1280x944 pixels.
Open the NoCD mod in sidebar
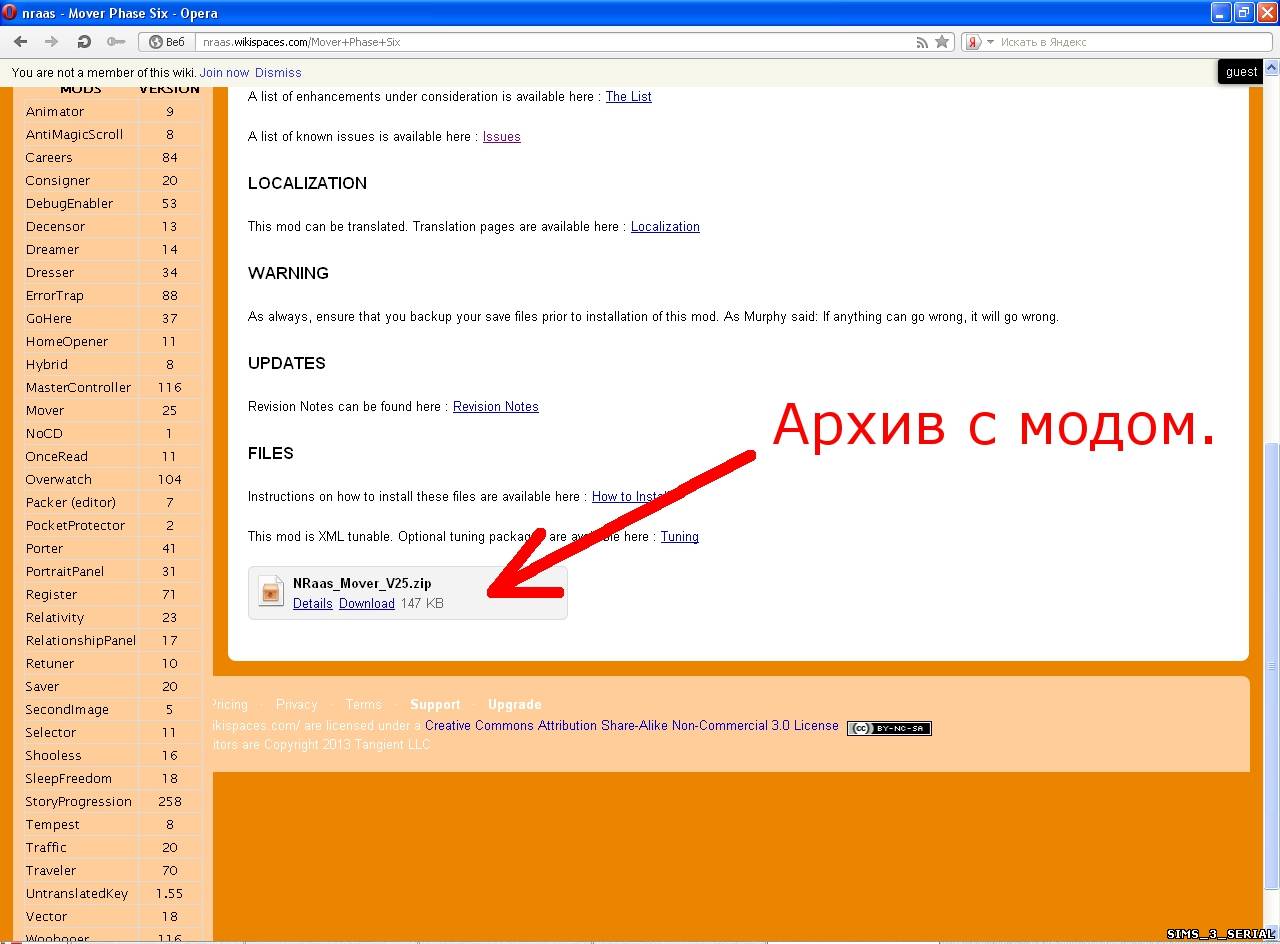click(44, 433)
